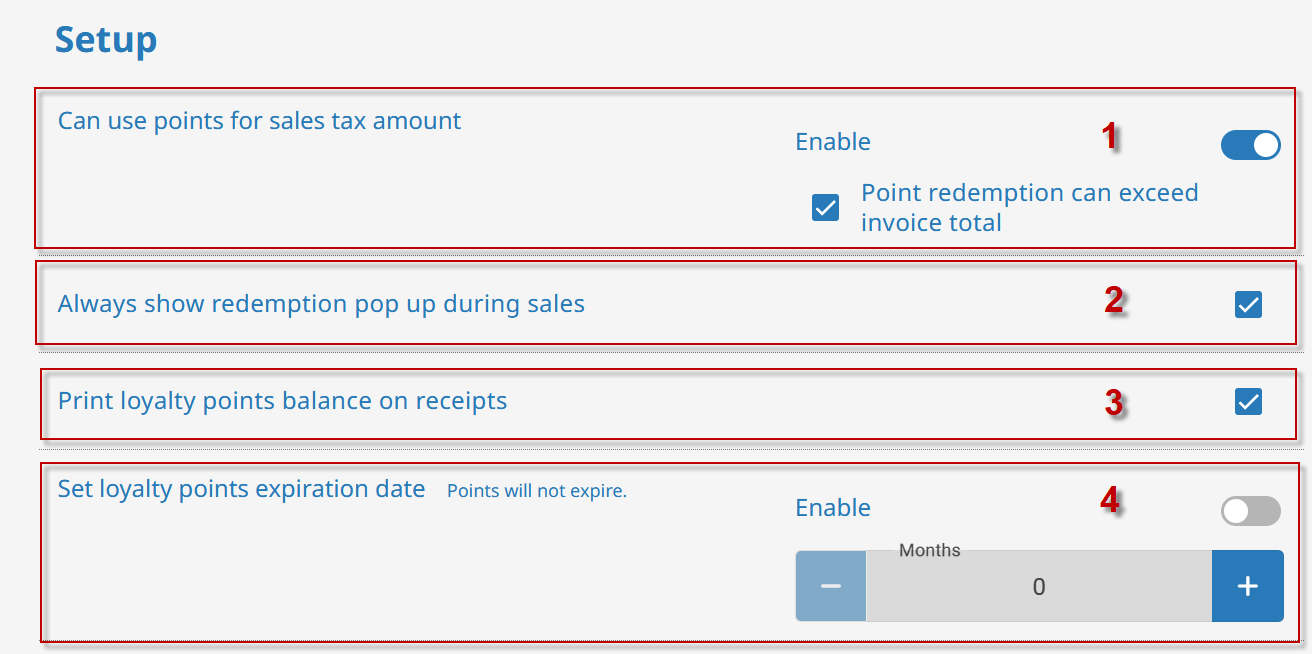1312x654 pixels.
Task: Click the red number 4 annotation marker
Action: 1109,499
